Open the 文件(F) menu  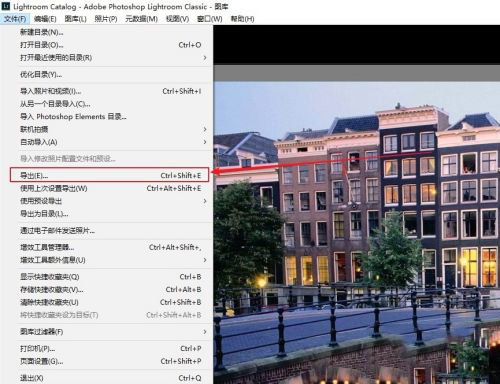(15, 19)
